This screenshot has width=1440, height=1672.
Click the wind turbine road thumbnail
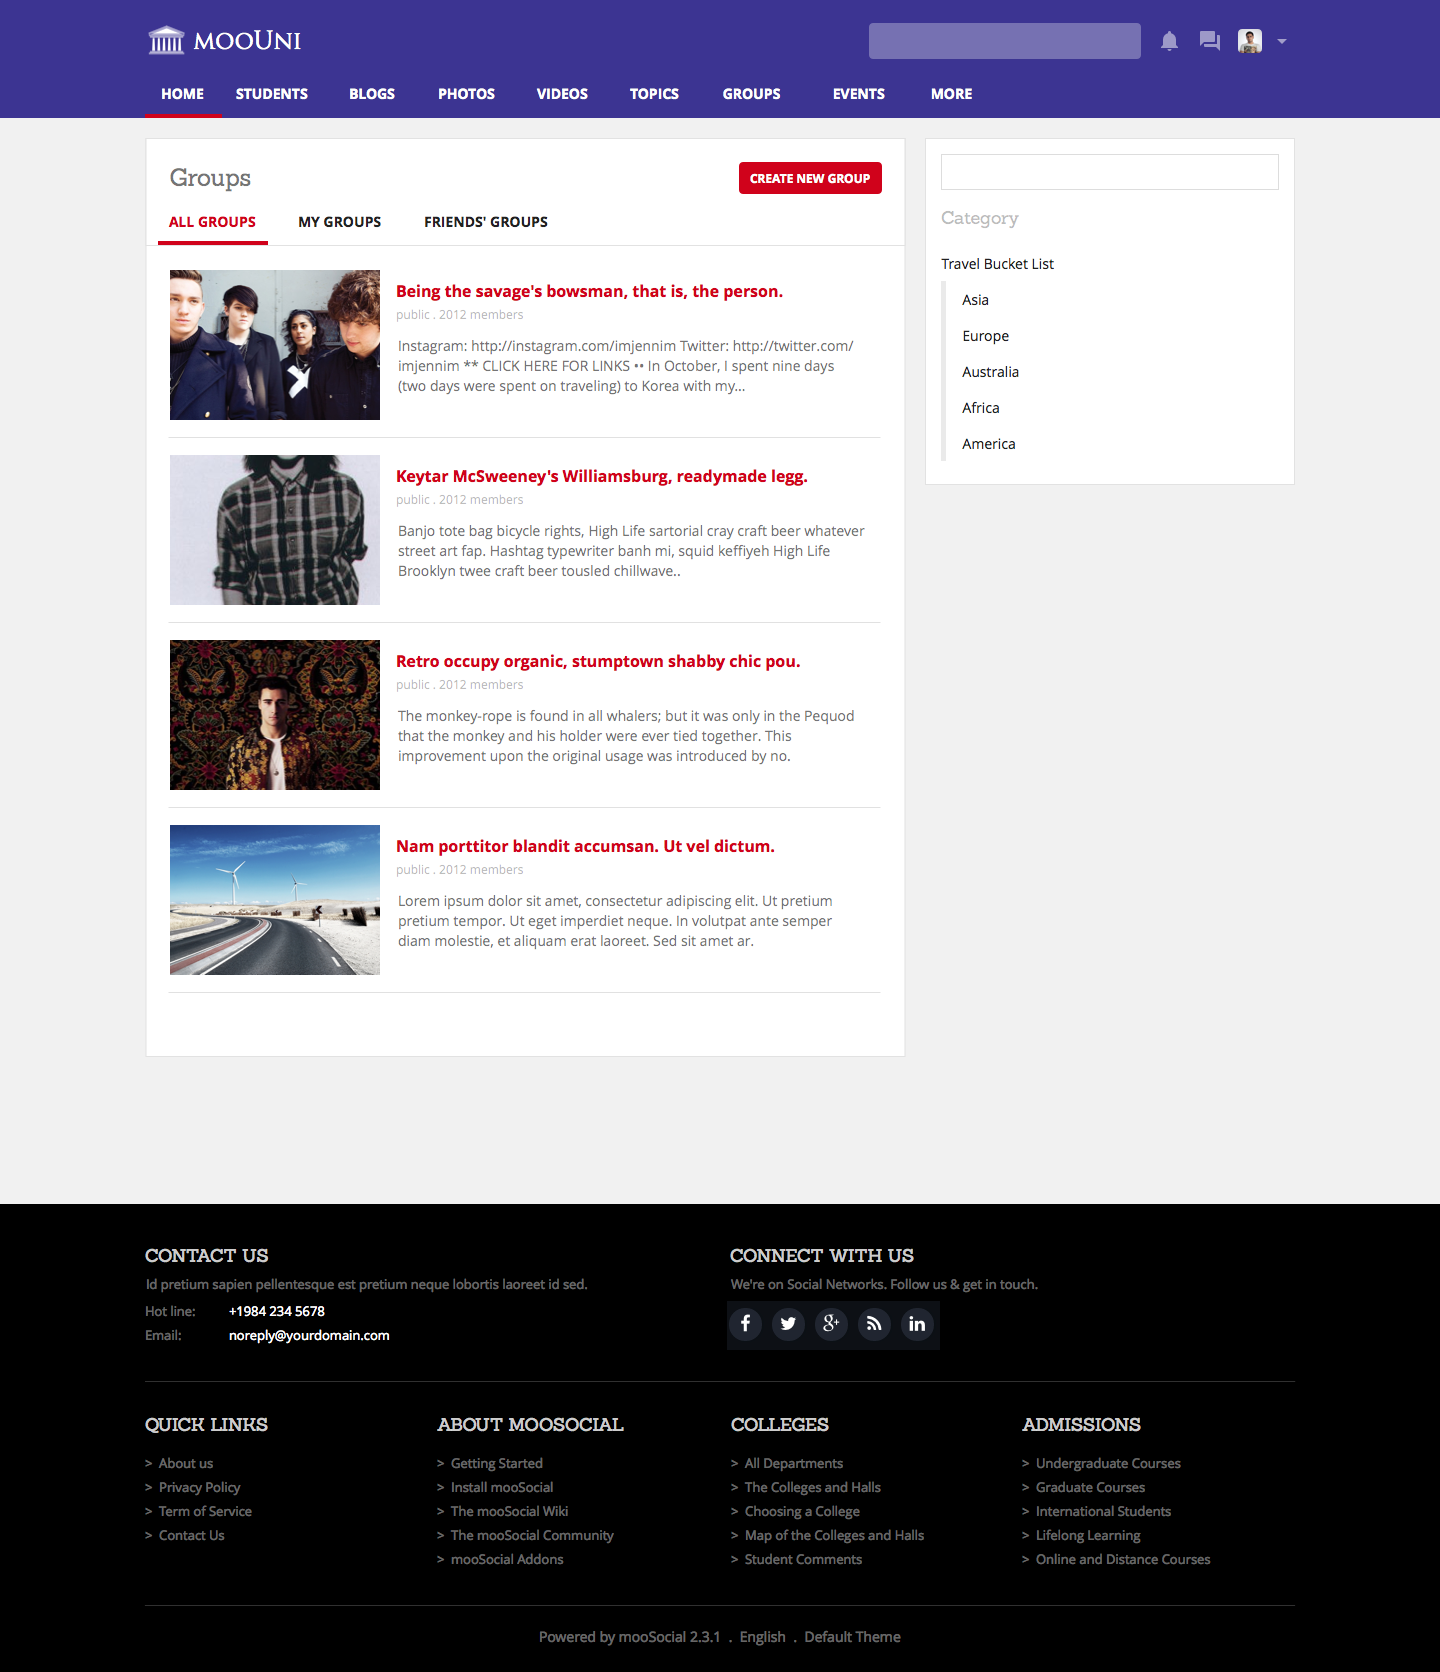click(x=275, y=900)
